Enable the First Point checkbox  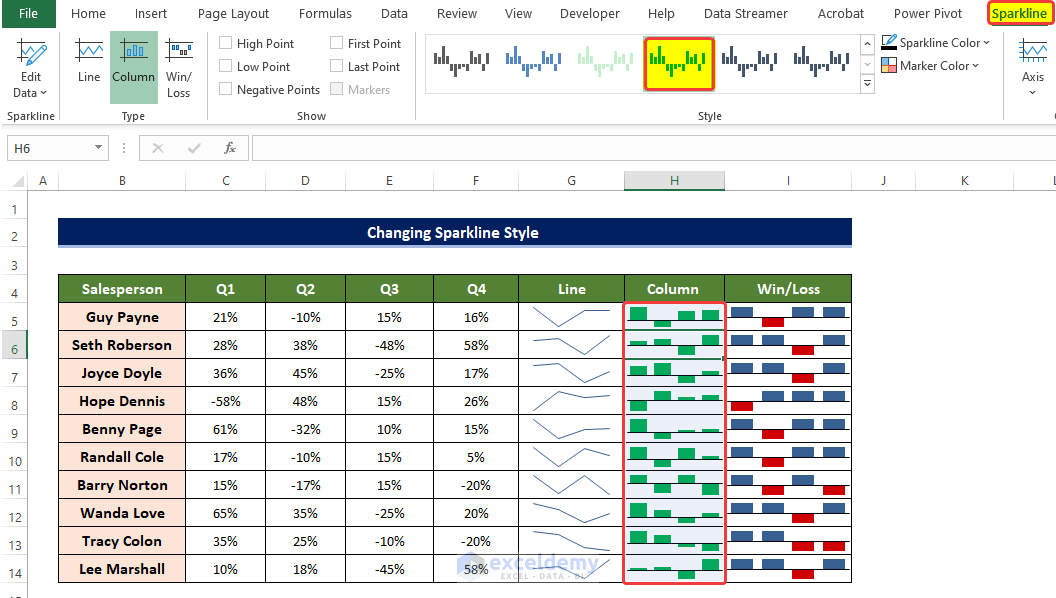click(337, 43)
